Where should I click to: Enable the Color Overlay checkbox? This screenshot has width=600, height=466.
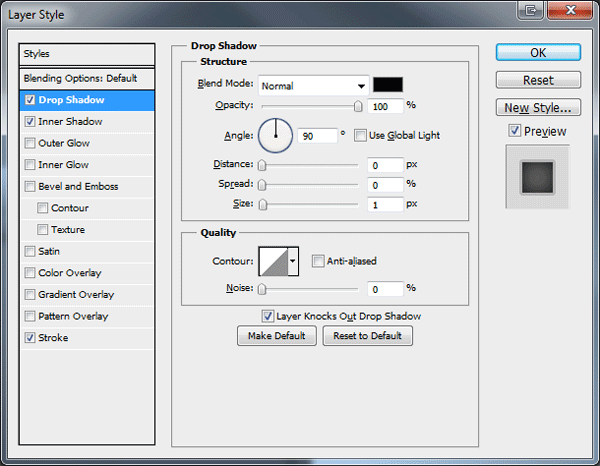click(x=30, y=273)
